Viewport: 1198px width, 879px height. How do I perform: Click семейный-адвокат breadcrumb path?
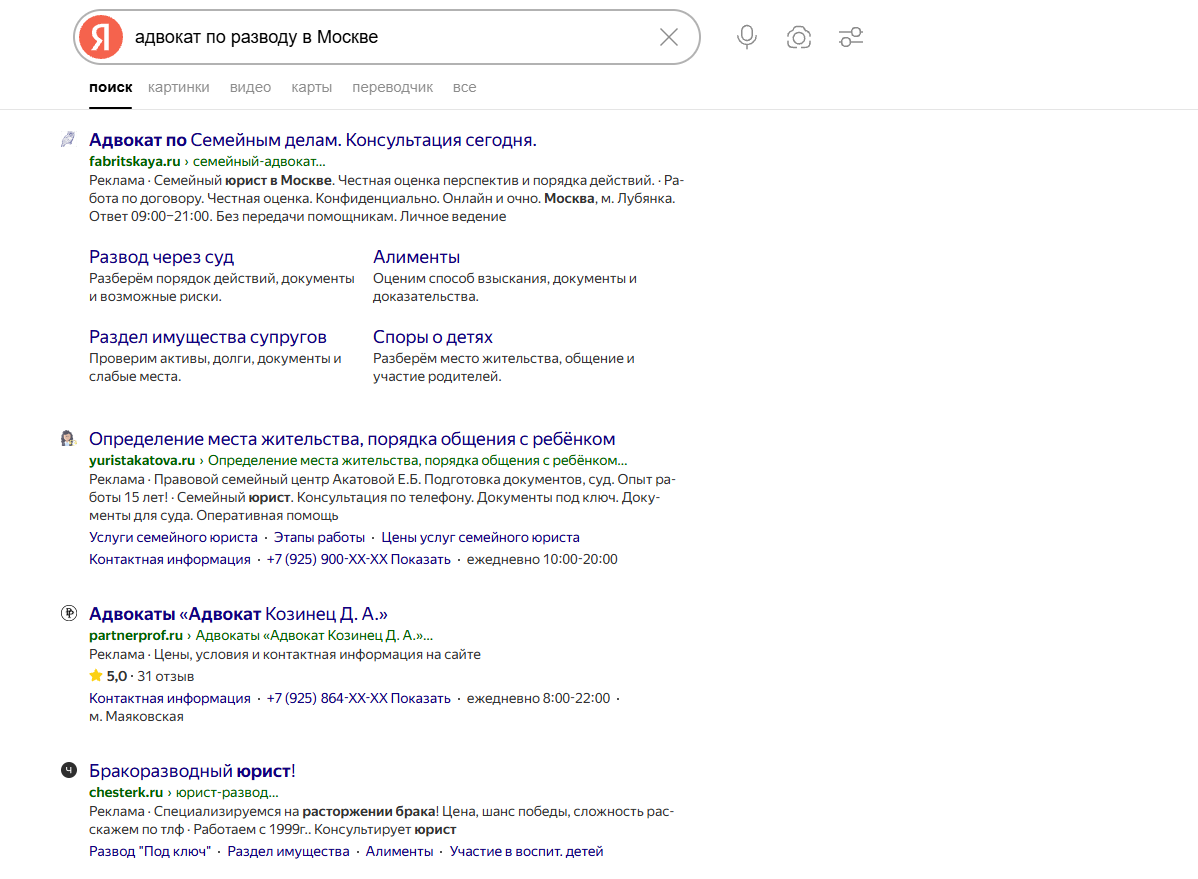tap(259, 161)
